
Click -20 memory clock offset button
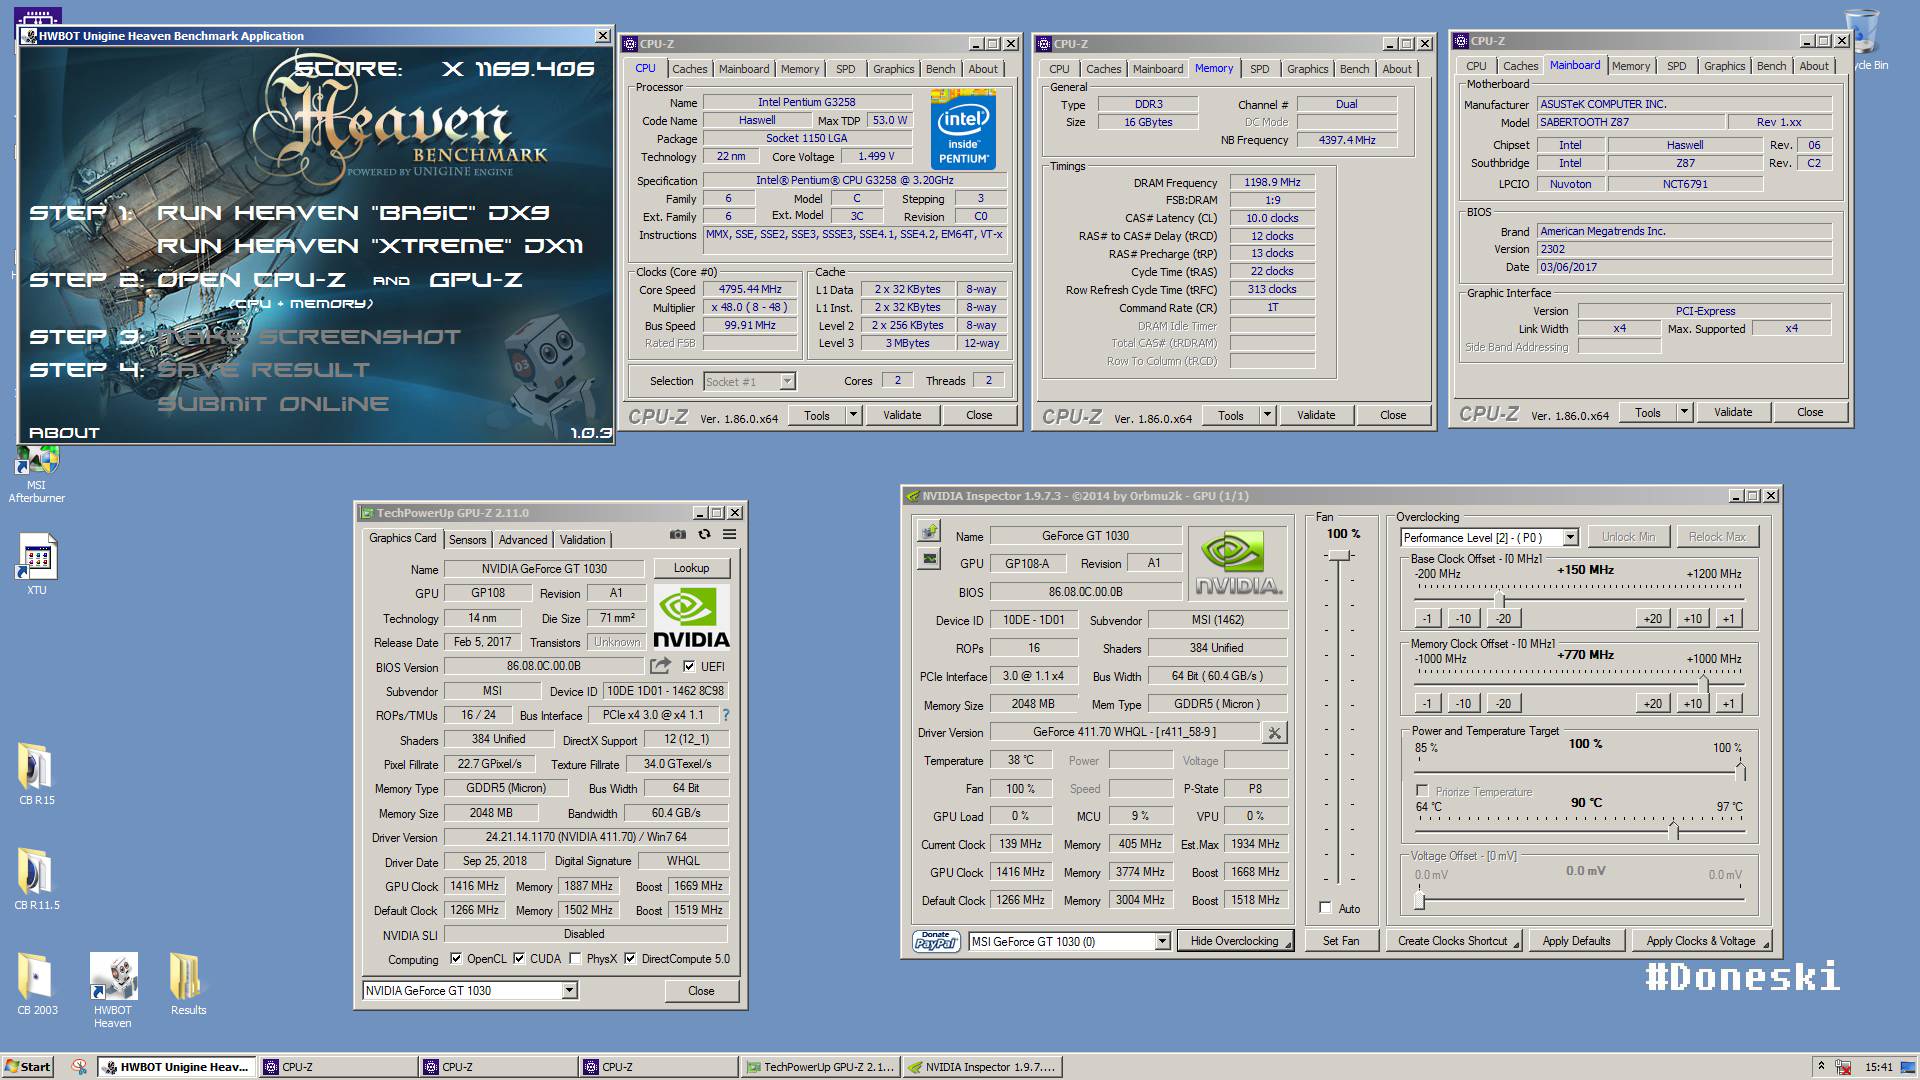pos(1503,703)
